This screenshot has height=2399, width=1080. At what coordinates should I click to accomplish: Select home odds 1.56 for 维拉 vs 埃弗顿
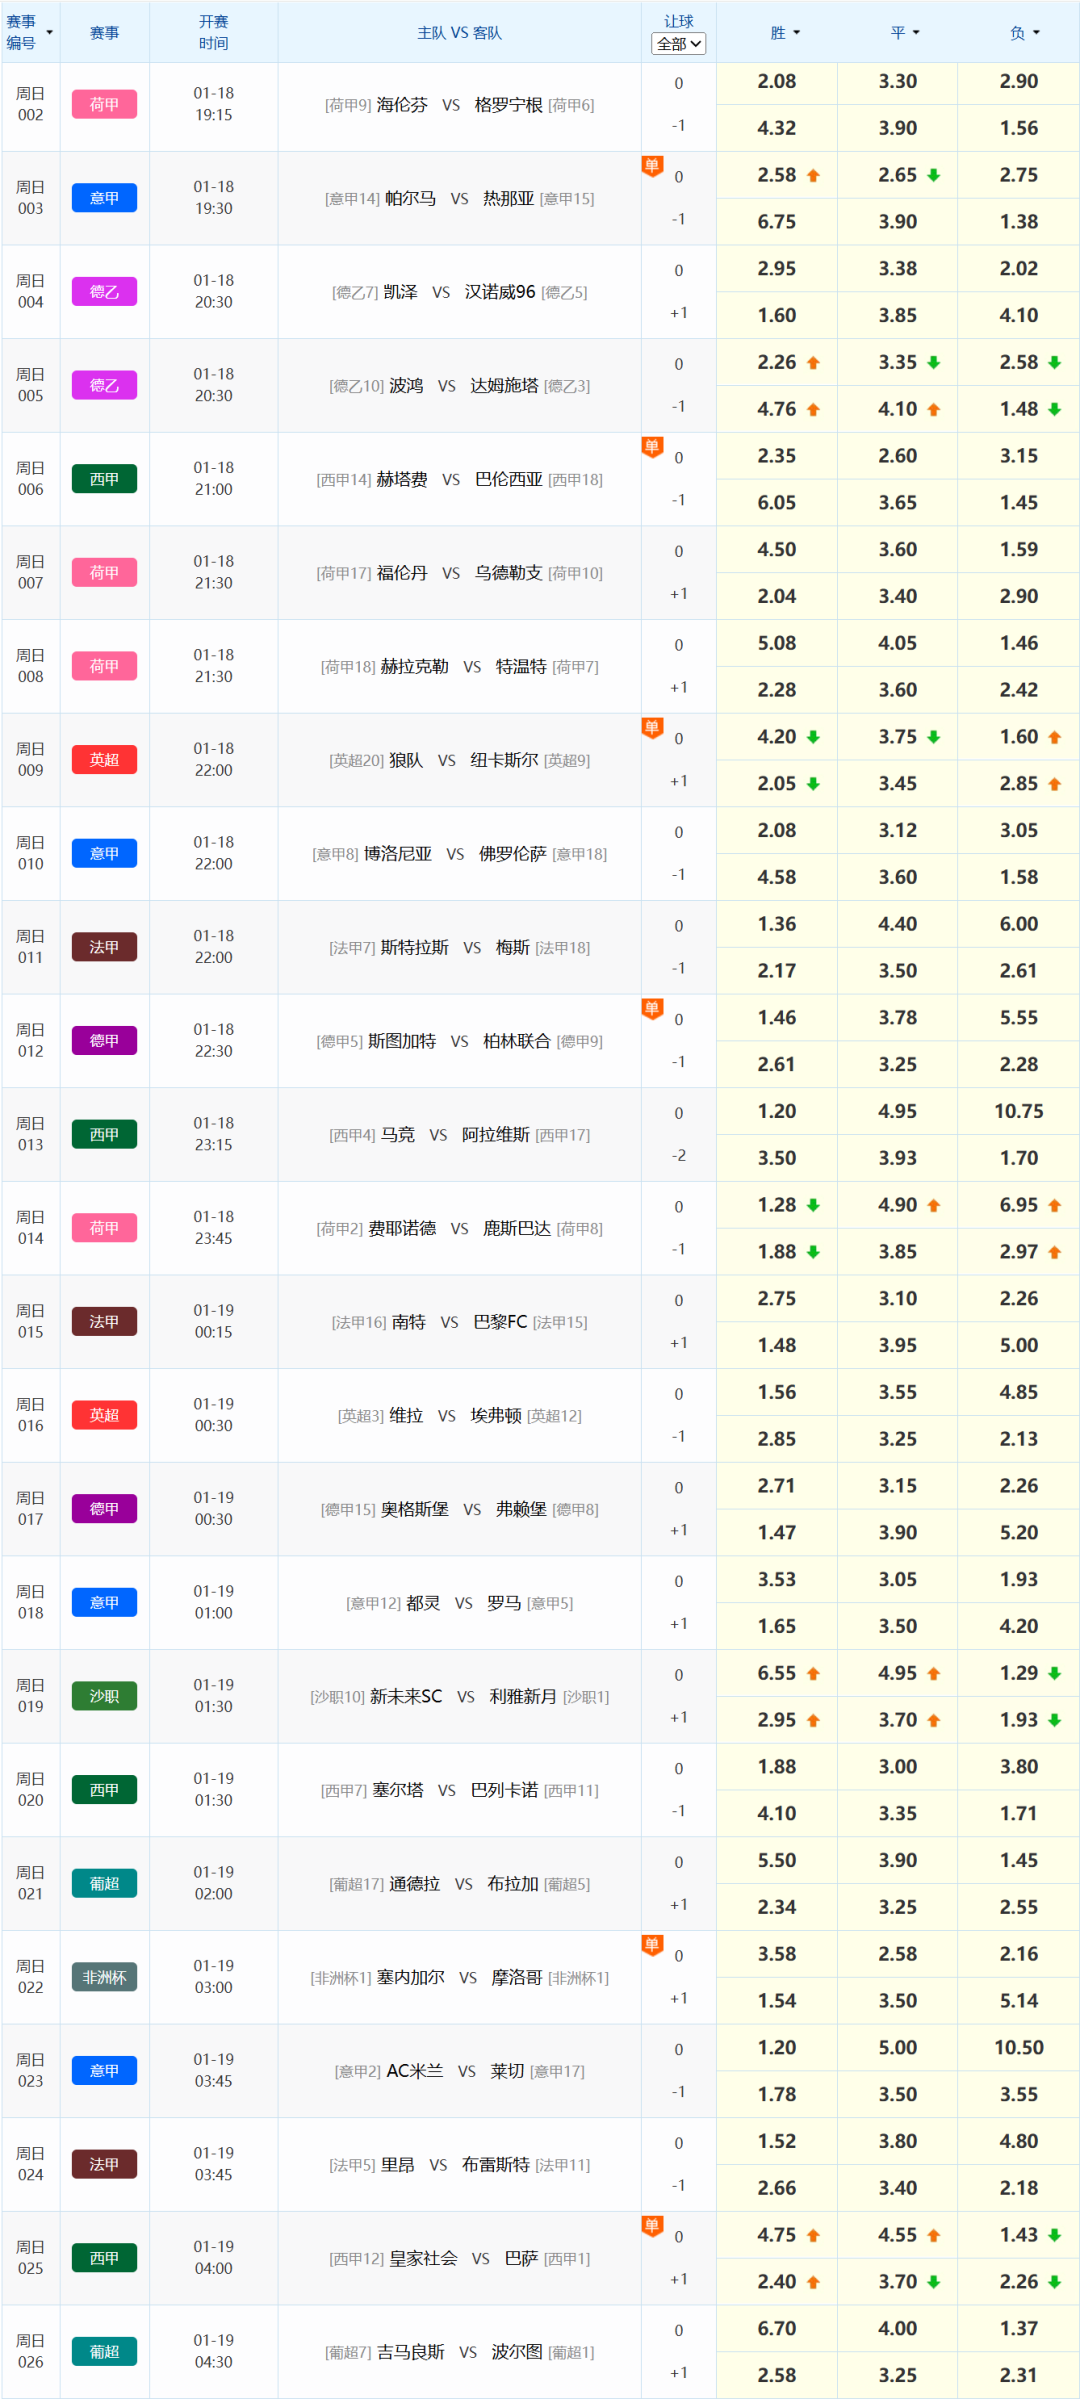tap(777, 1392)
